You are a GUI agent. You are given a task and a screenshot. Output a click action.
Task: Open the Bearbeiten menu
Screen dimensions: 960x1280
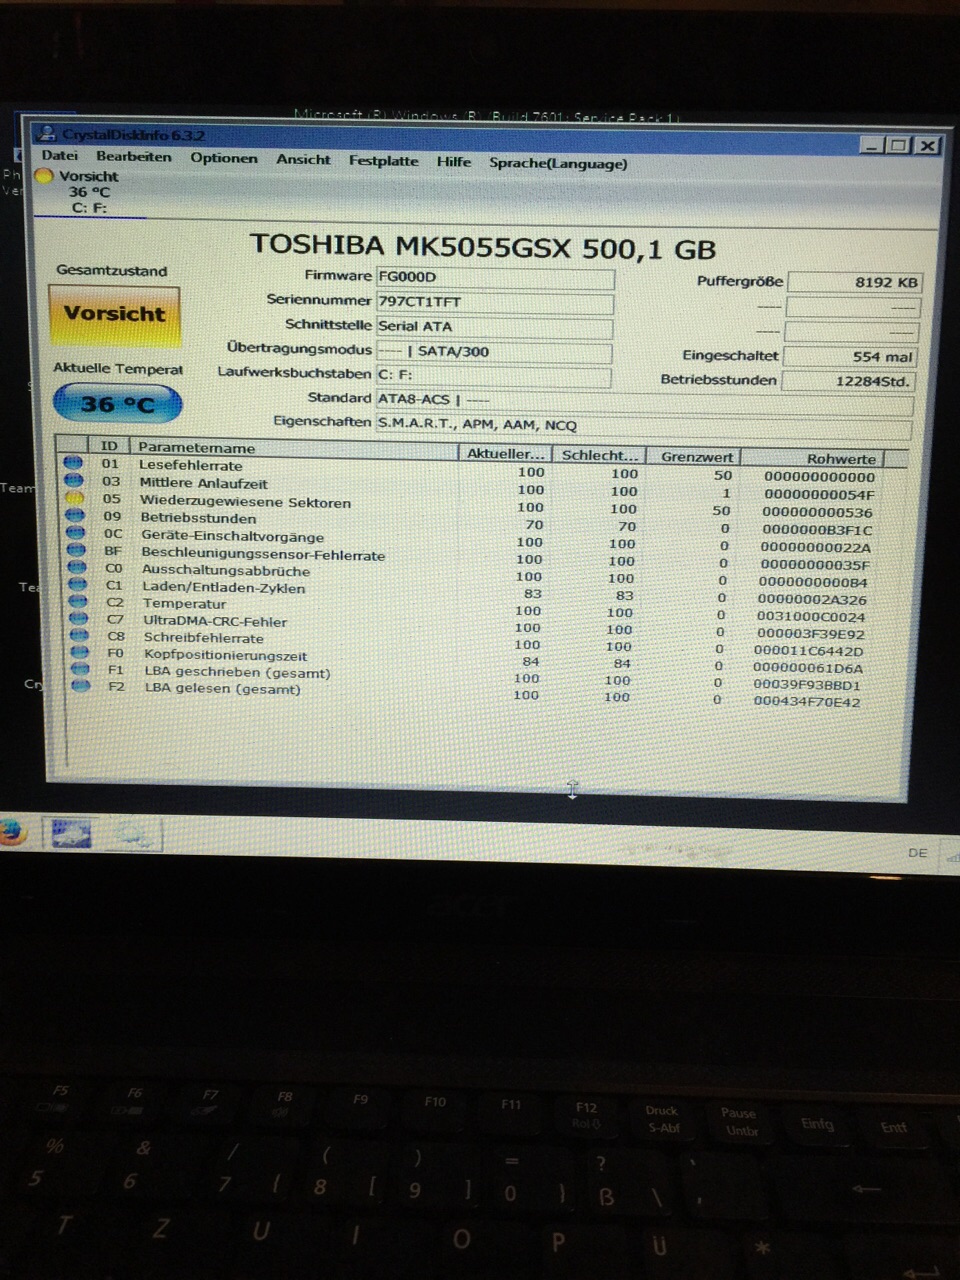click(x=133, y=157)
